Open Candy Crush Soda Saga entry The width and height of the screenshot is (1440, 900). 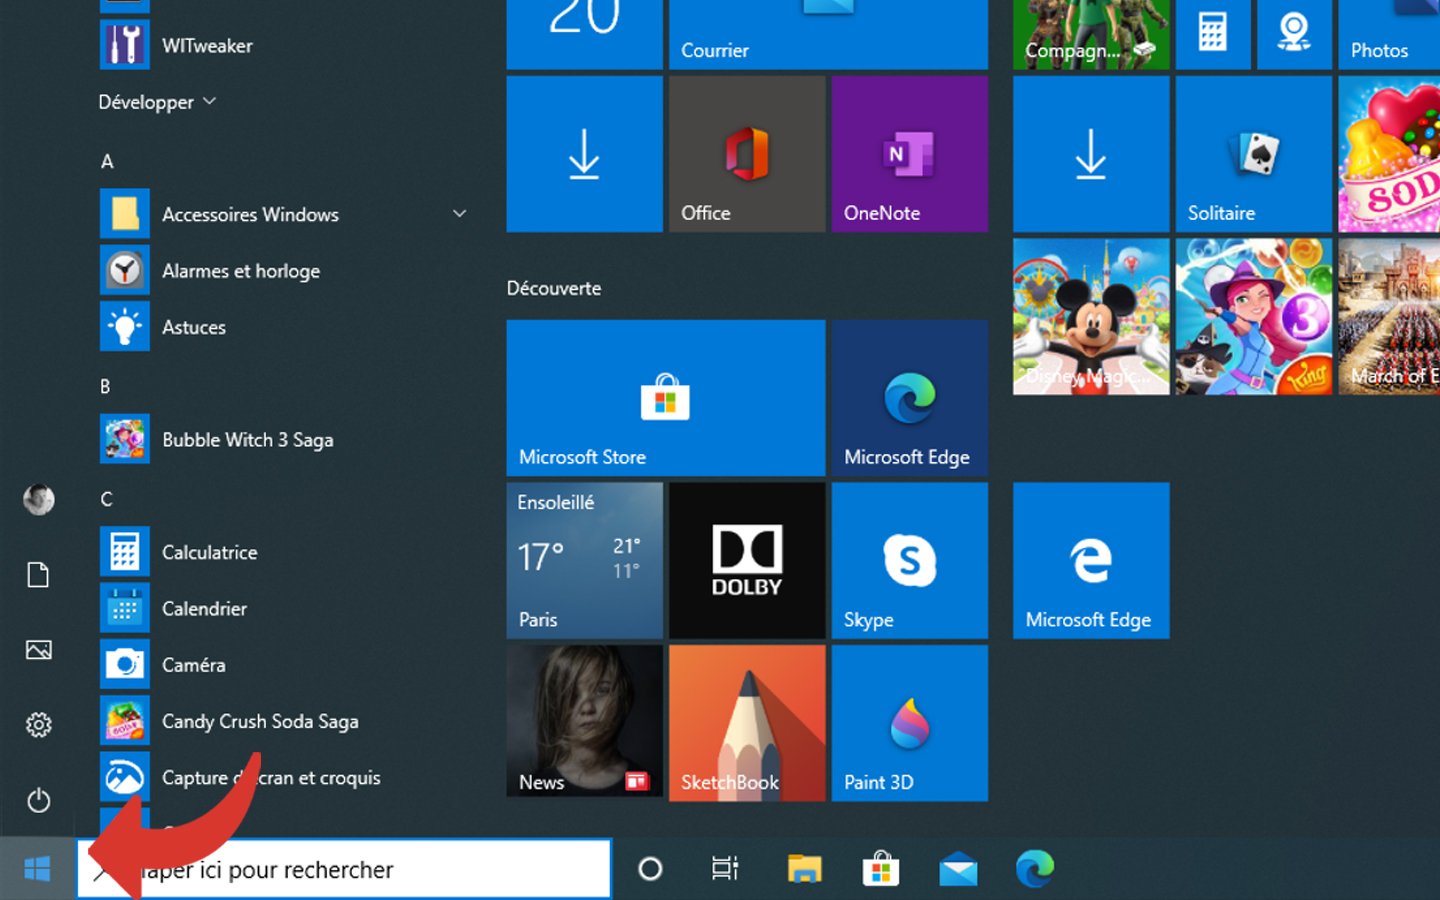[260, 721]
